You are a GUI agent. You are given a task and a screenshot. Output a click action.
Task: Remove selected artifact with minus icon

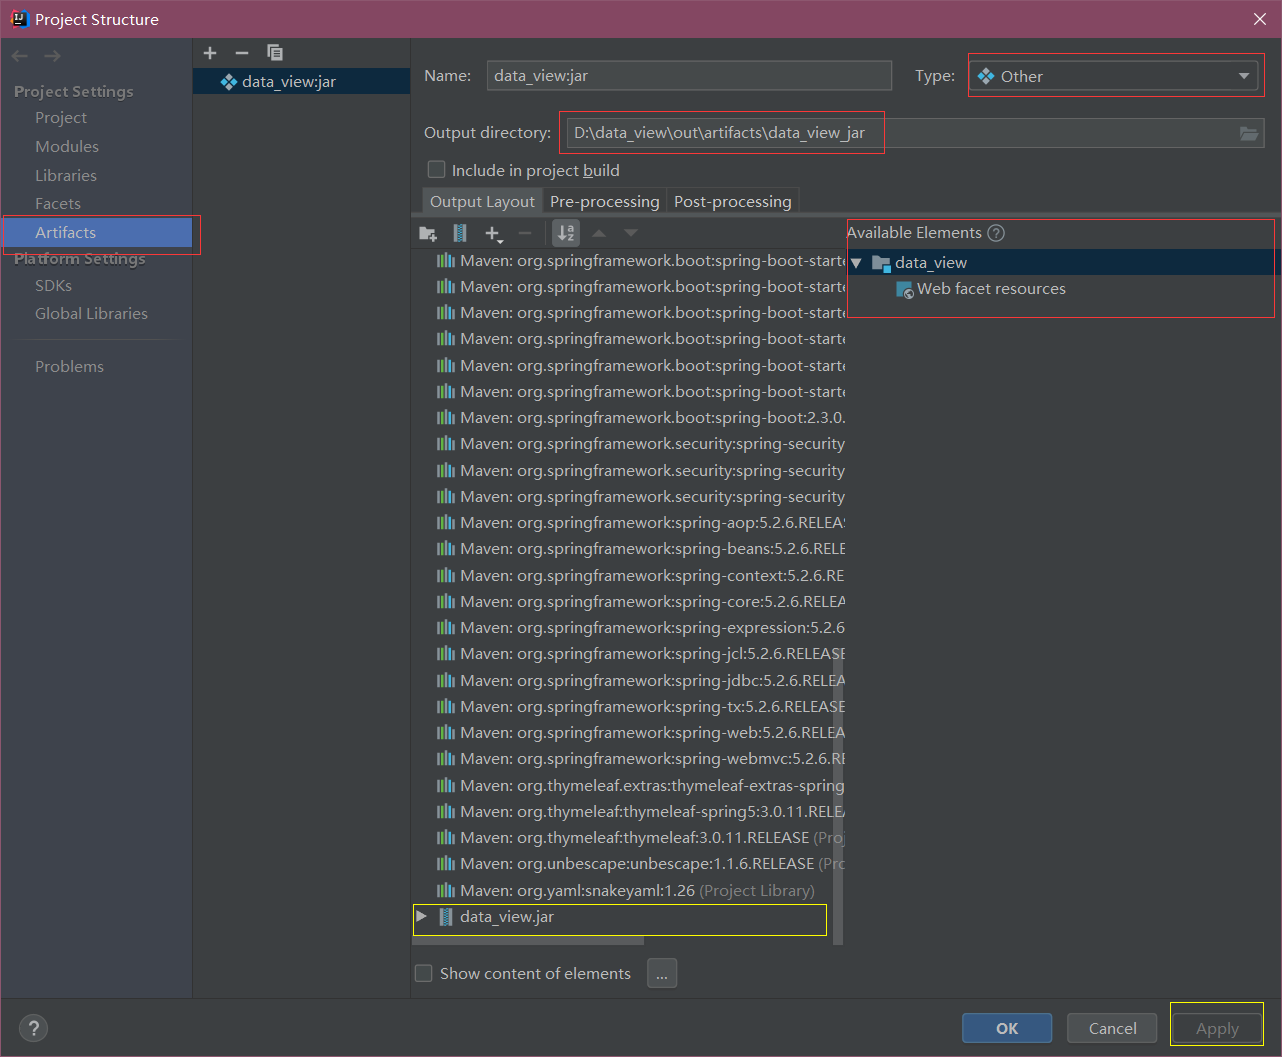[x=242, y=53]
